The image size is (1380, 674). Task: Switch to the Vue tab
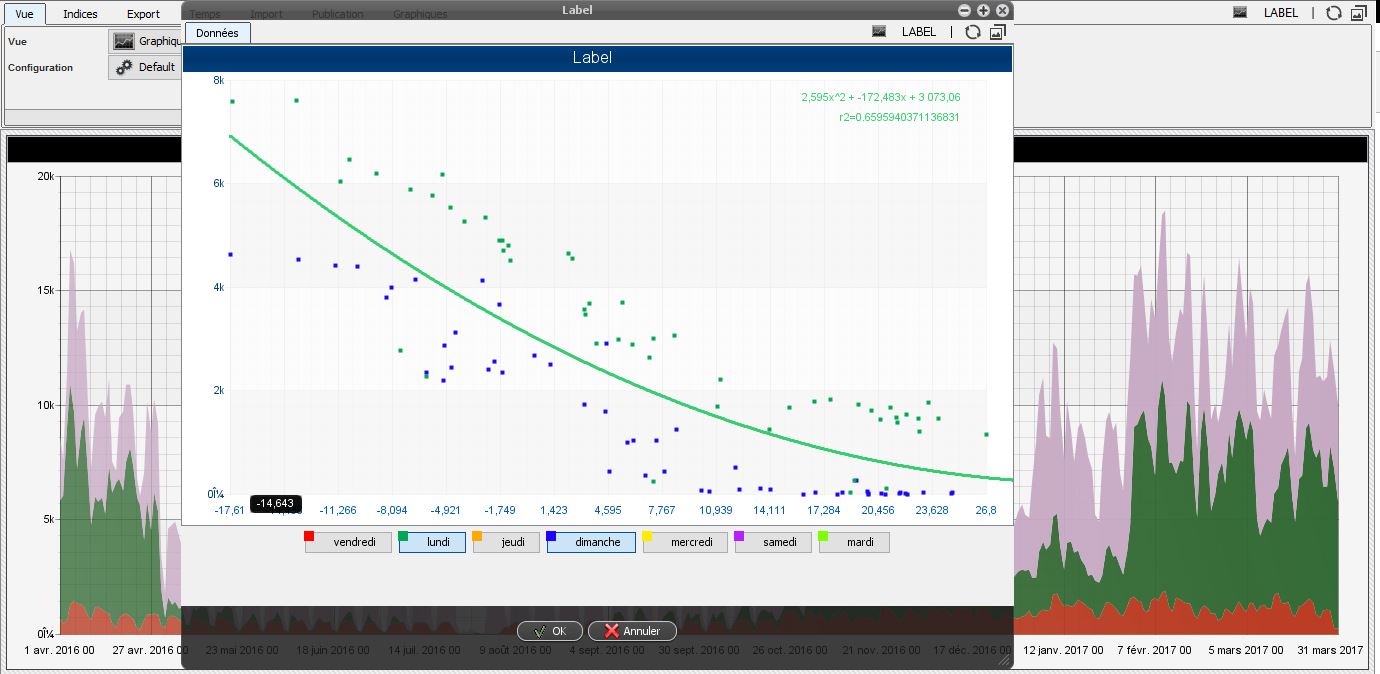24,14
